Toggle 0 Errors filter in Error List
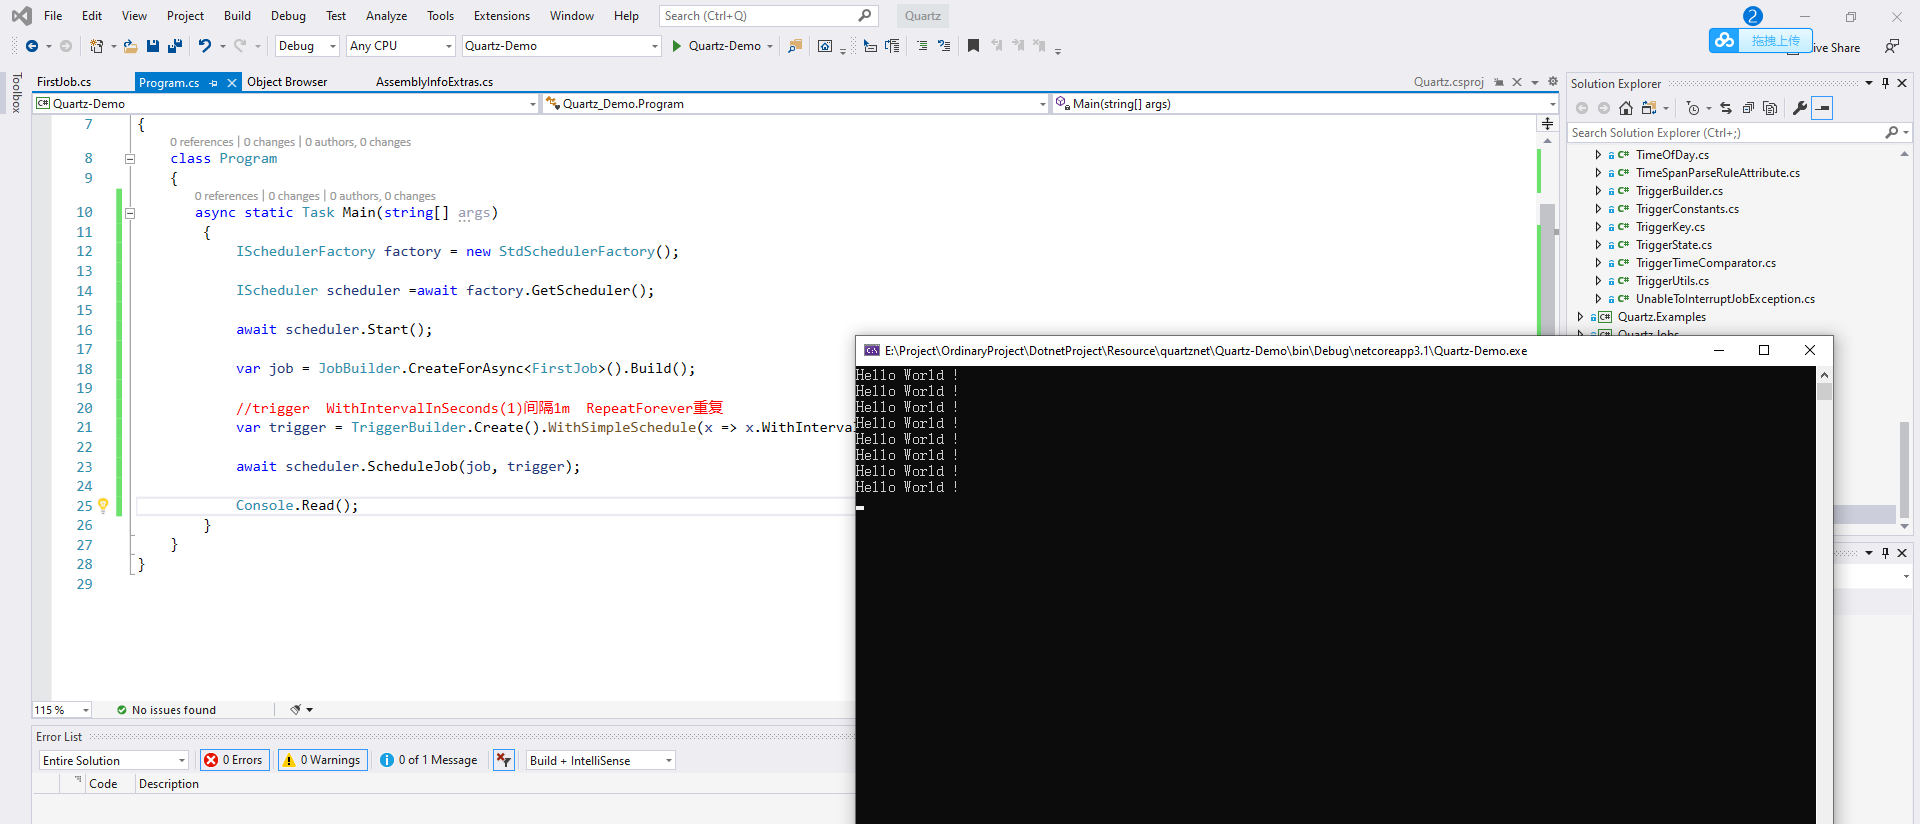Screen dimensions: 1920x824 tap(235, 760)
